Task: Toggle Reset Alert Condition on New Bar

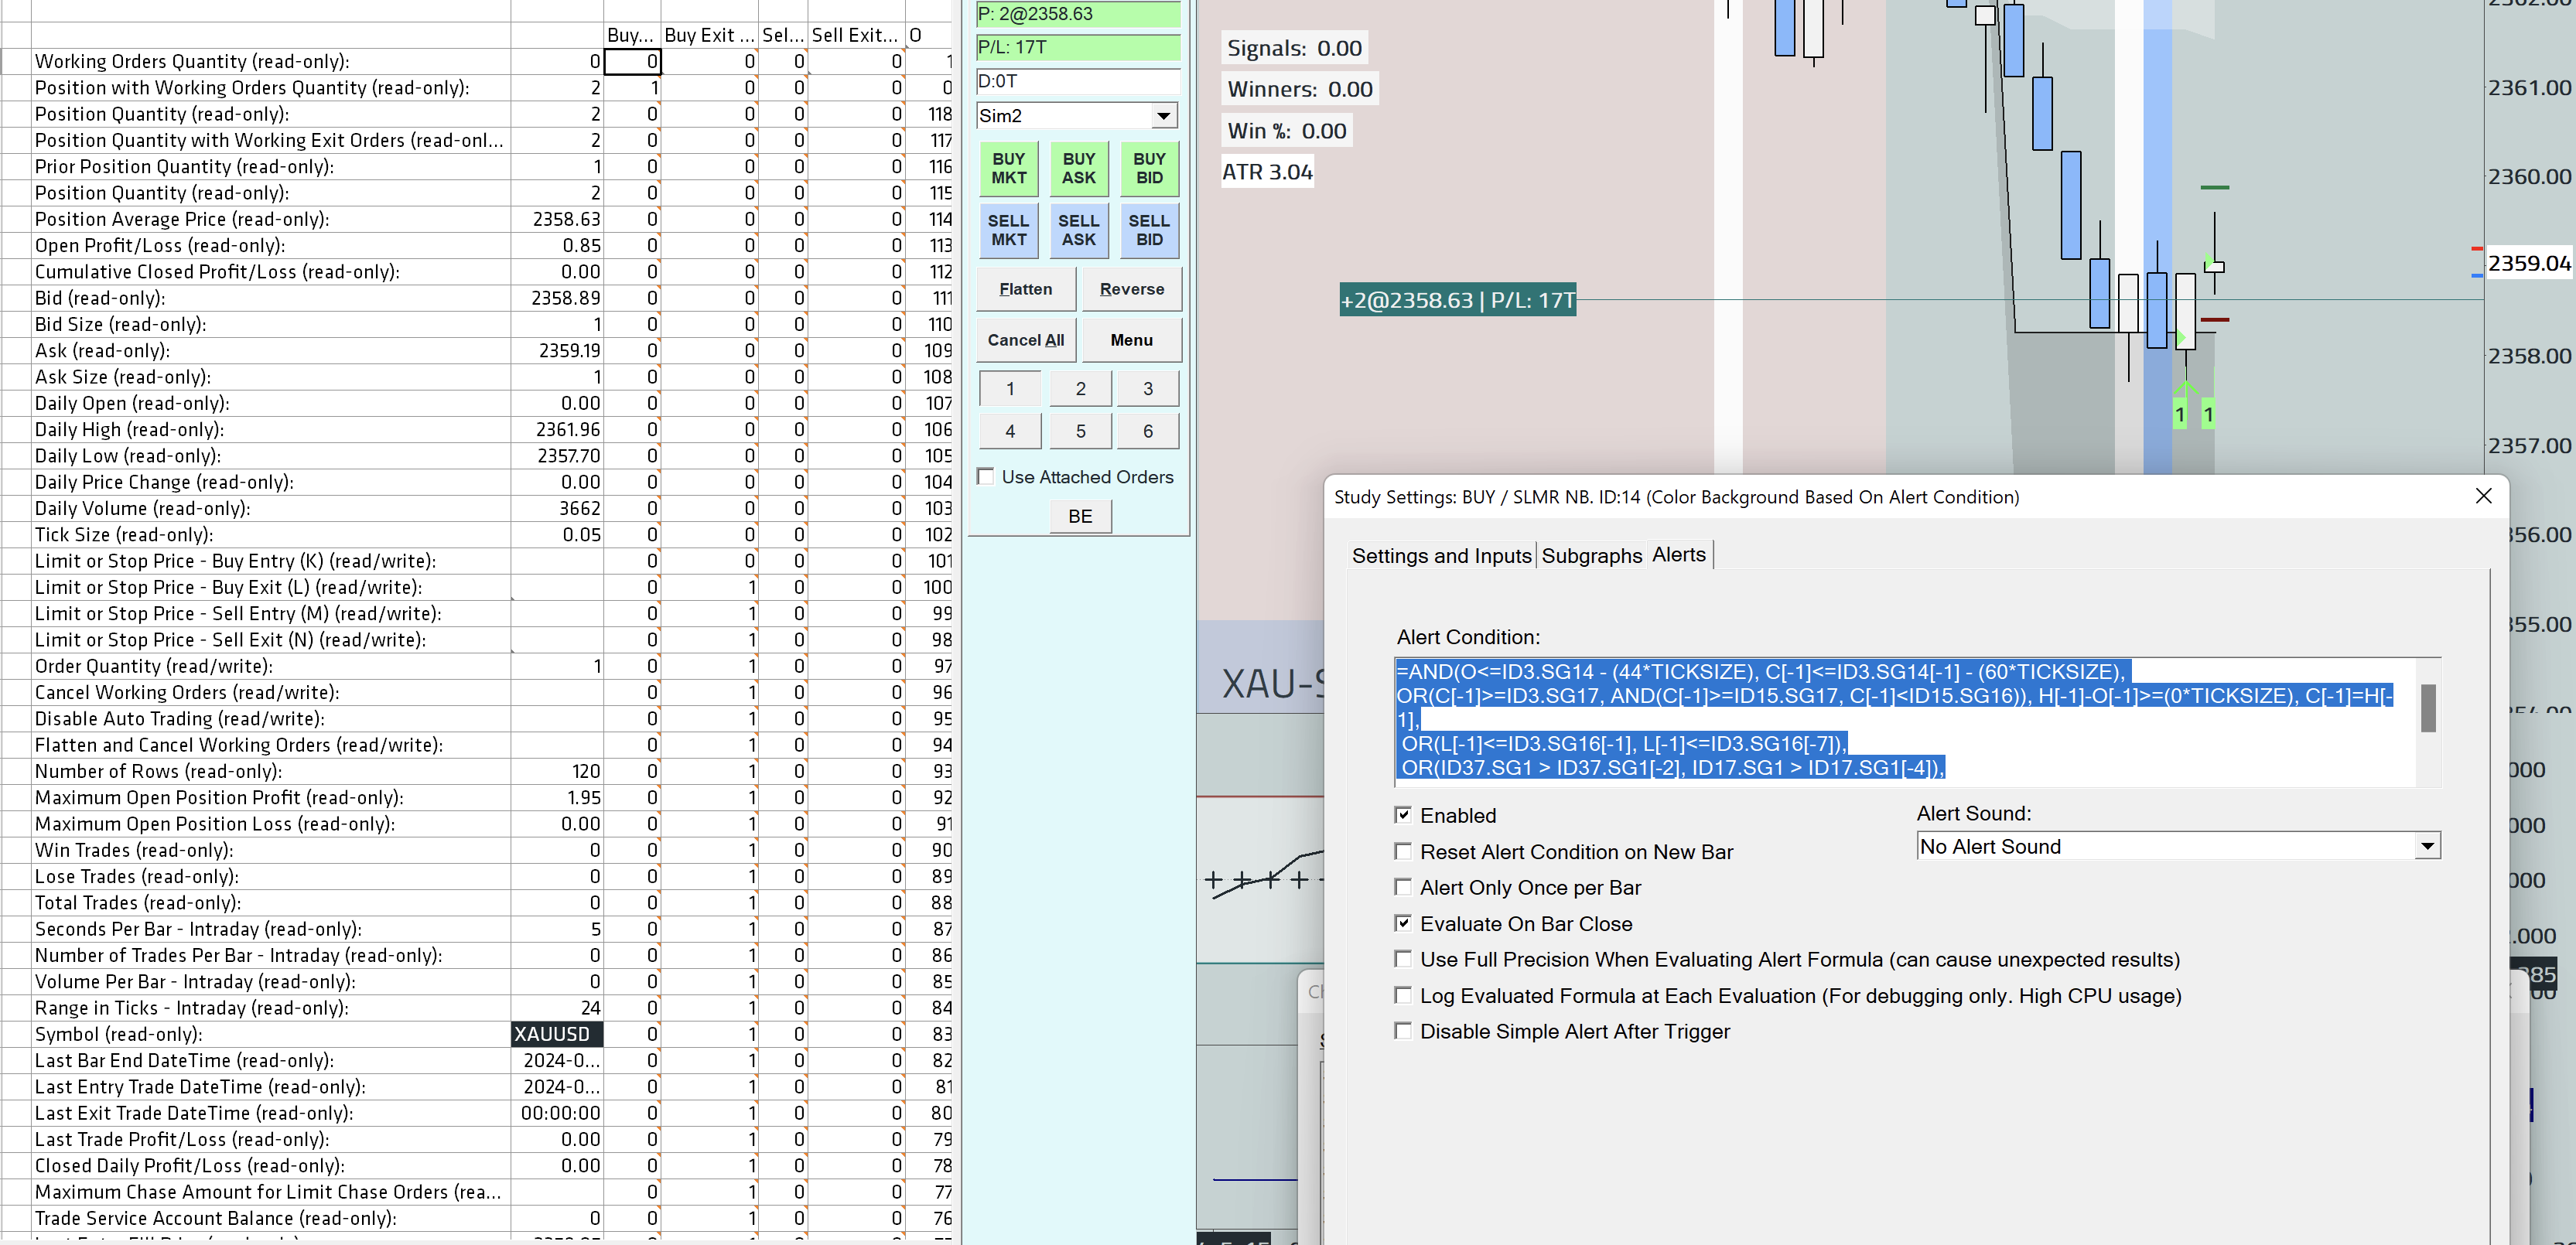Action: pos(1403,851)
